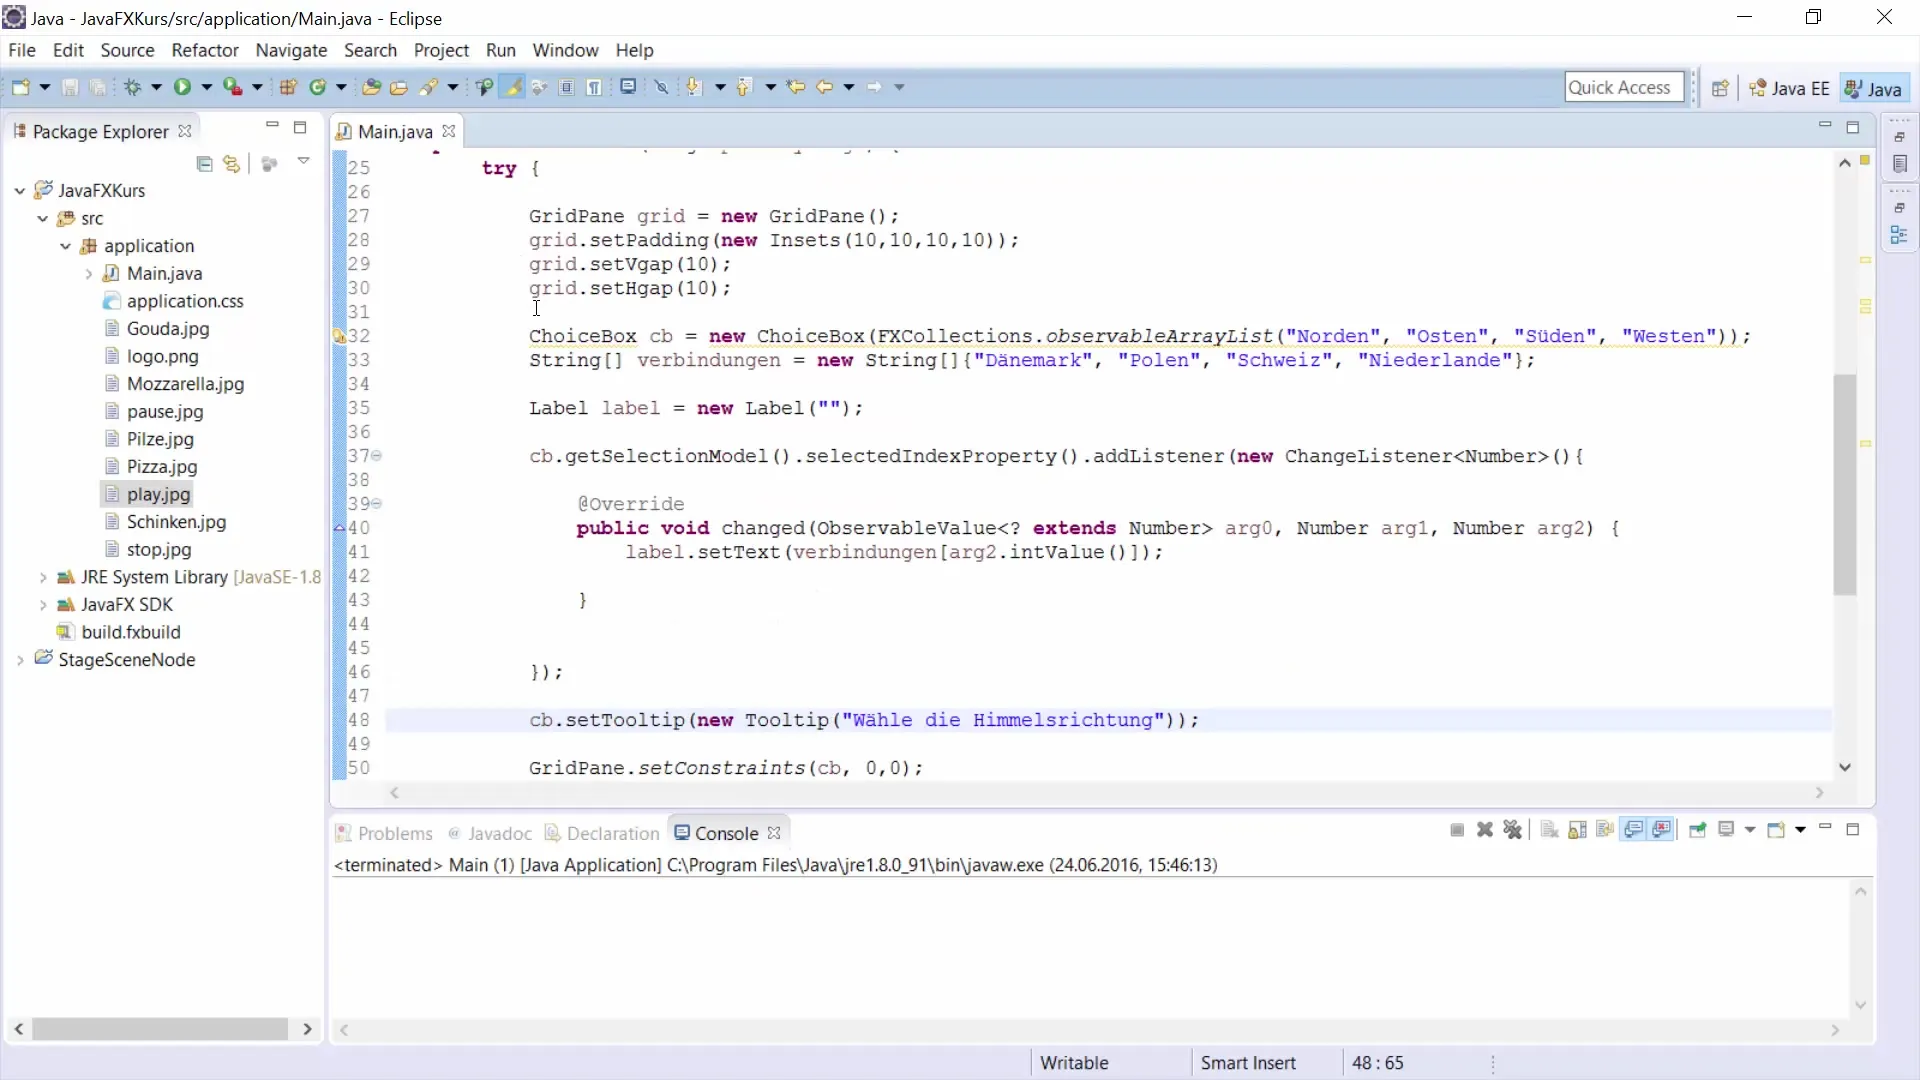This screenshot has height=1080, width=1920.
Task: Run the program with green play icon
Action: pyautogui.click(x=182, y=88)
